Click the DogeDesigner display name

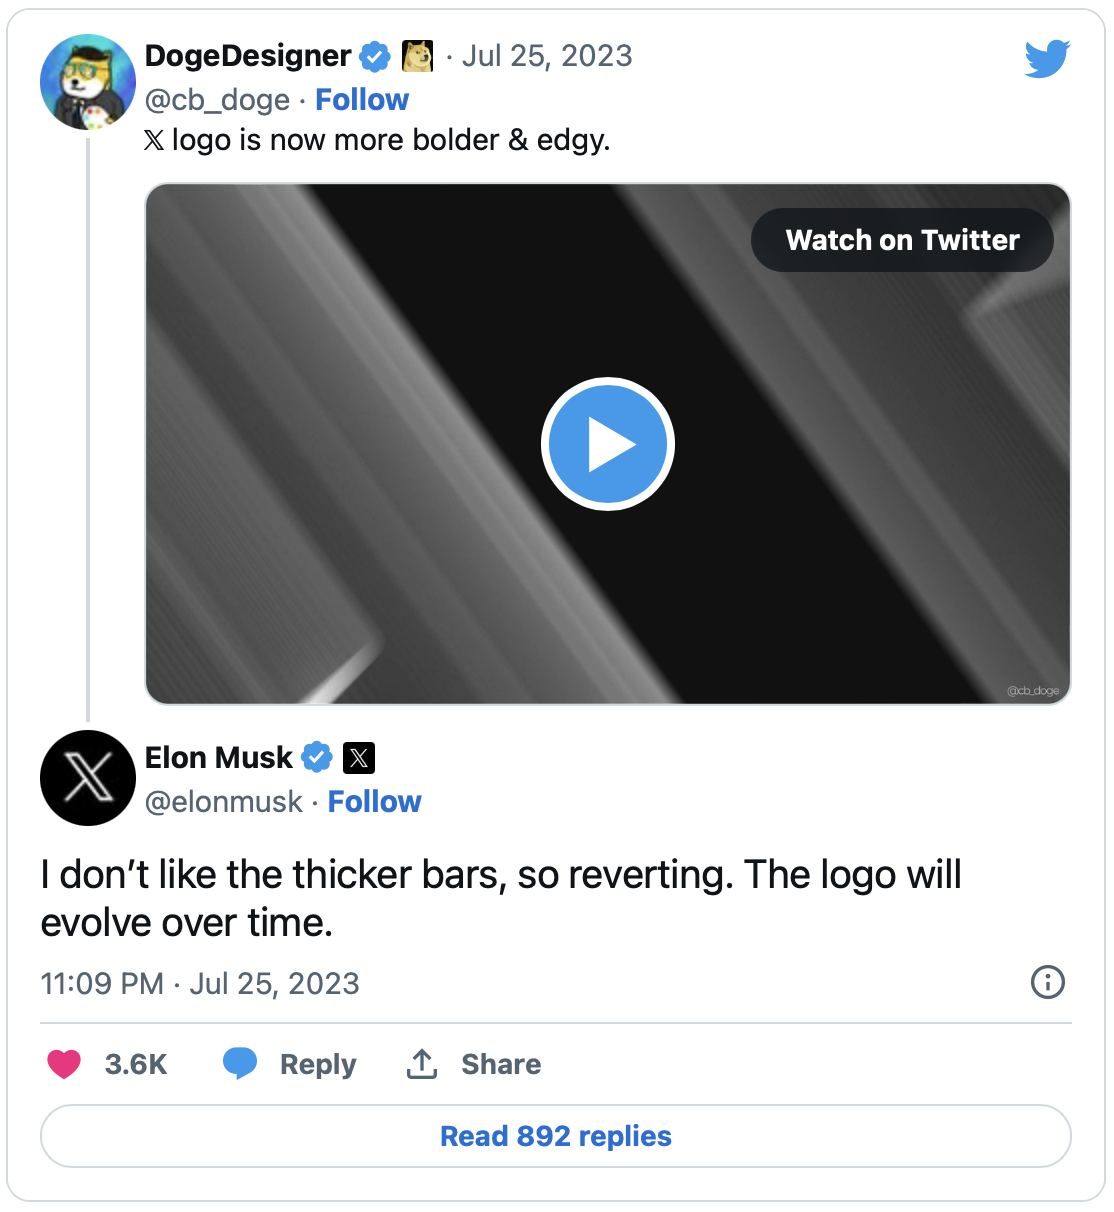pyautogui.click(x=248, y=56)
